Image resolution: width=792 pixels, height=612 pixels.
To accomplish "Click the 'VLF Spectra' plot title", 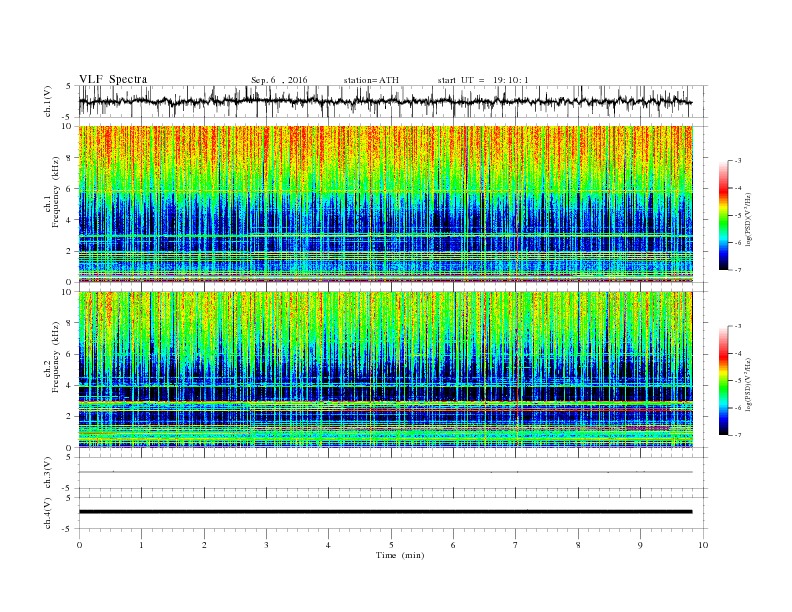I will click(x=113, y=79).
